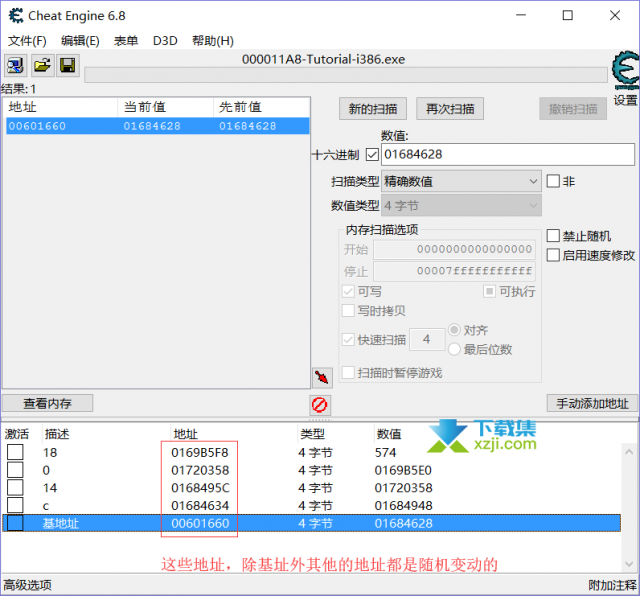Click the scan progress bar

point(346,75)
